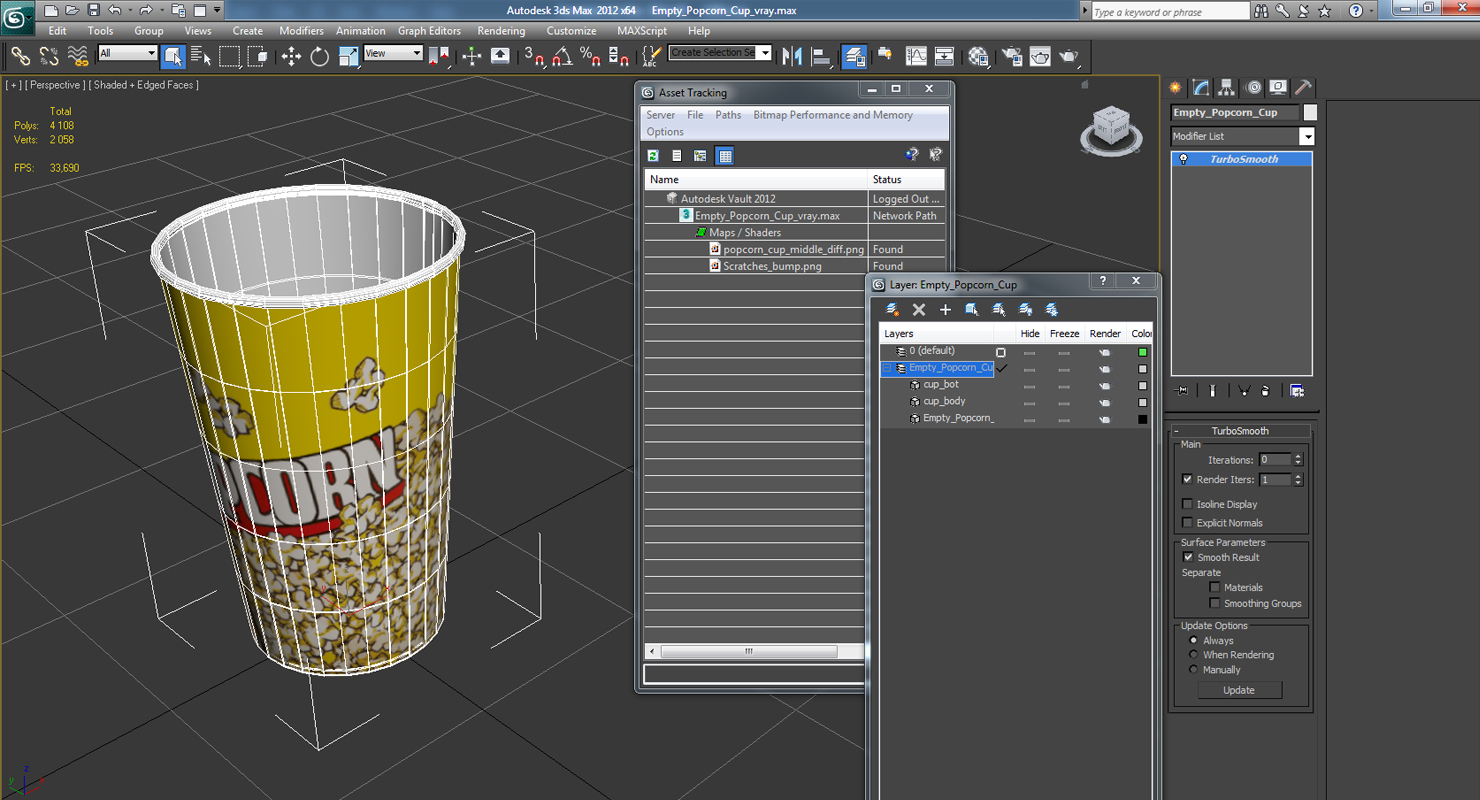This screenshot has width=1480, height=800.
Task: Choose the Select and Rotate tool
Action: coord(320,56)
